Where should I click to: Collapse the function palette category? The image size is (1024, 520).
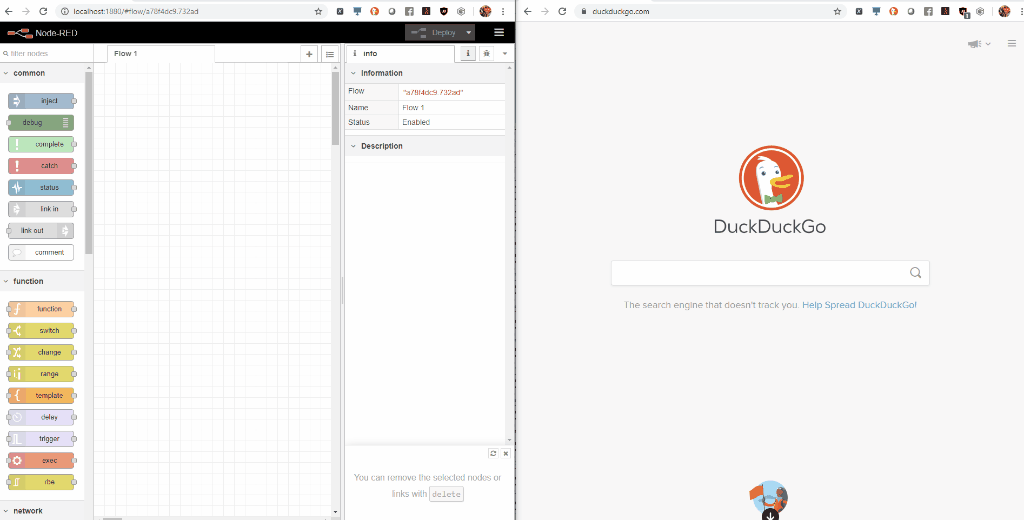pos(28,281)
